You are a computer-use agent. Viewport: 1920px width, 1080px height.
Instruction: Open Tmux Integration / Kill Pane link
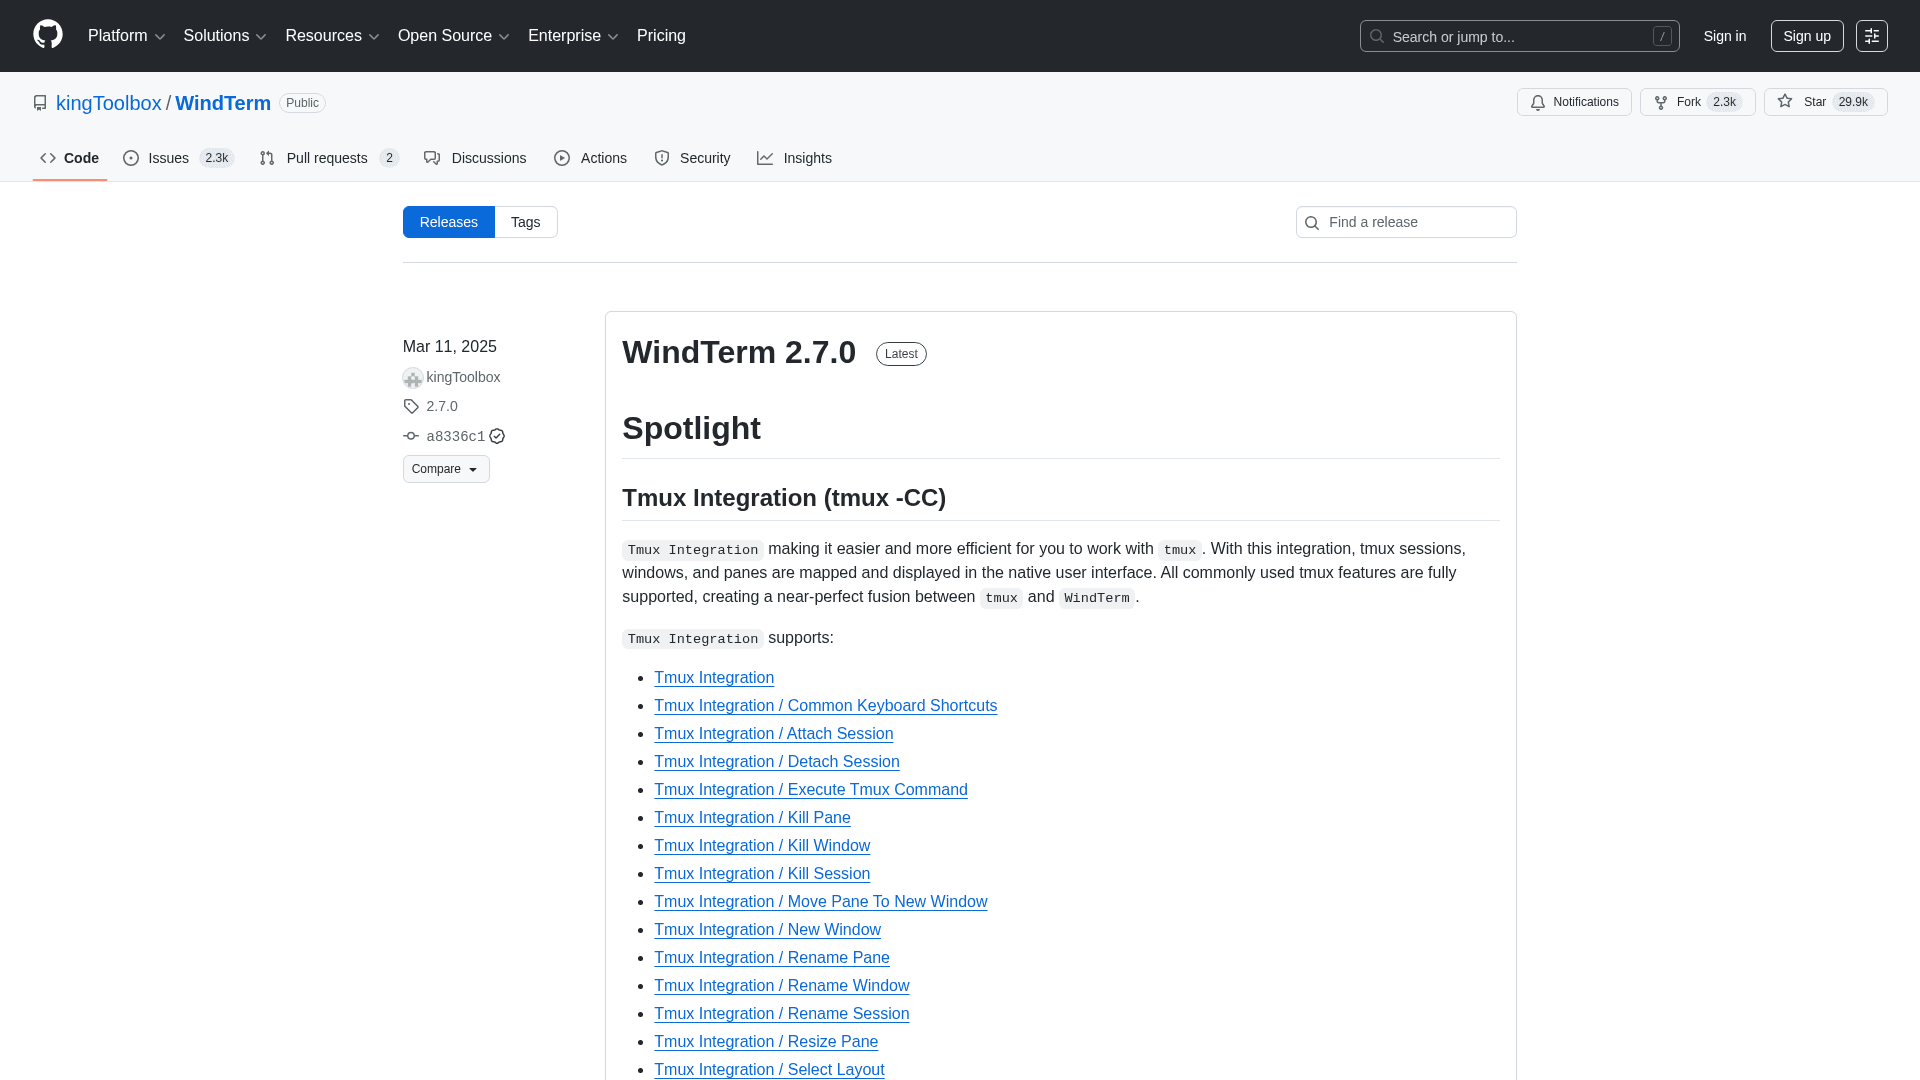(x=752, y=817)
